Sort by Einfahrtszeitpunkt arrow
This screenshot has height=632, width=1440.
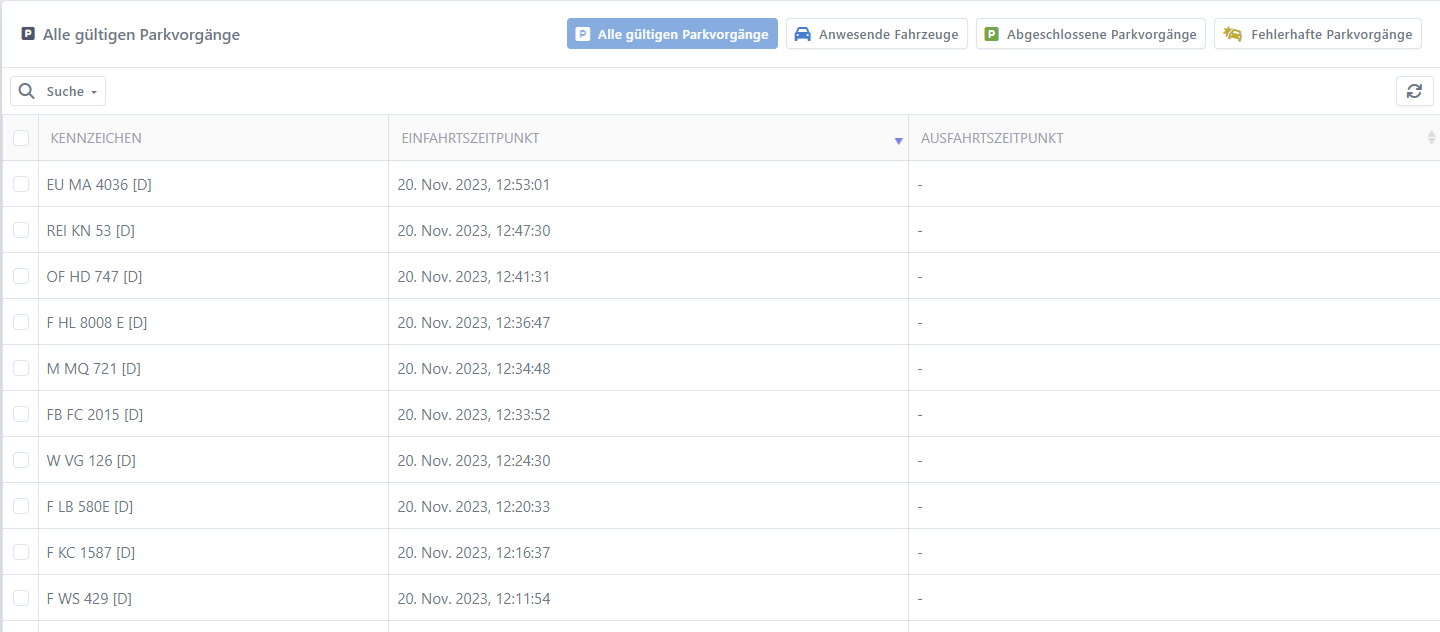tap(898, 141)
